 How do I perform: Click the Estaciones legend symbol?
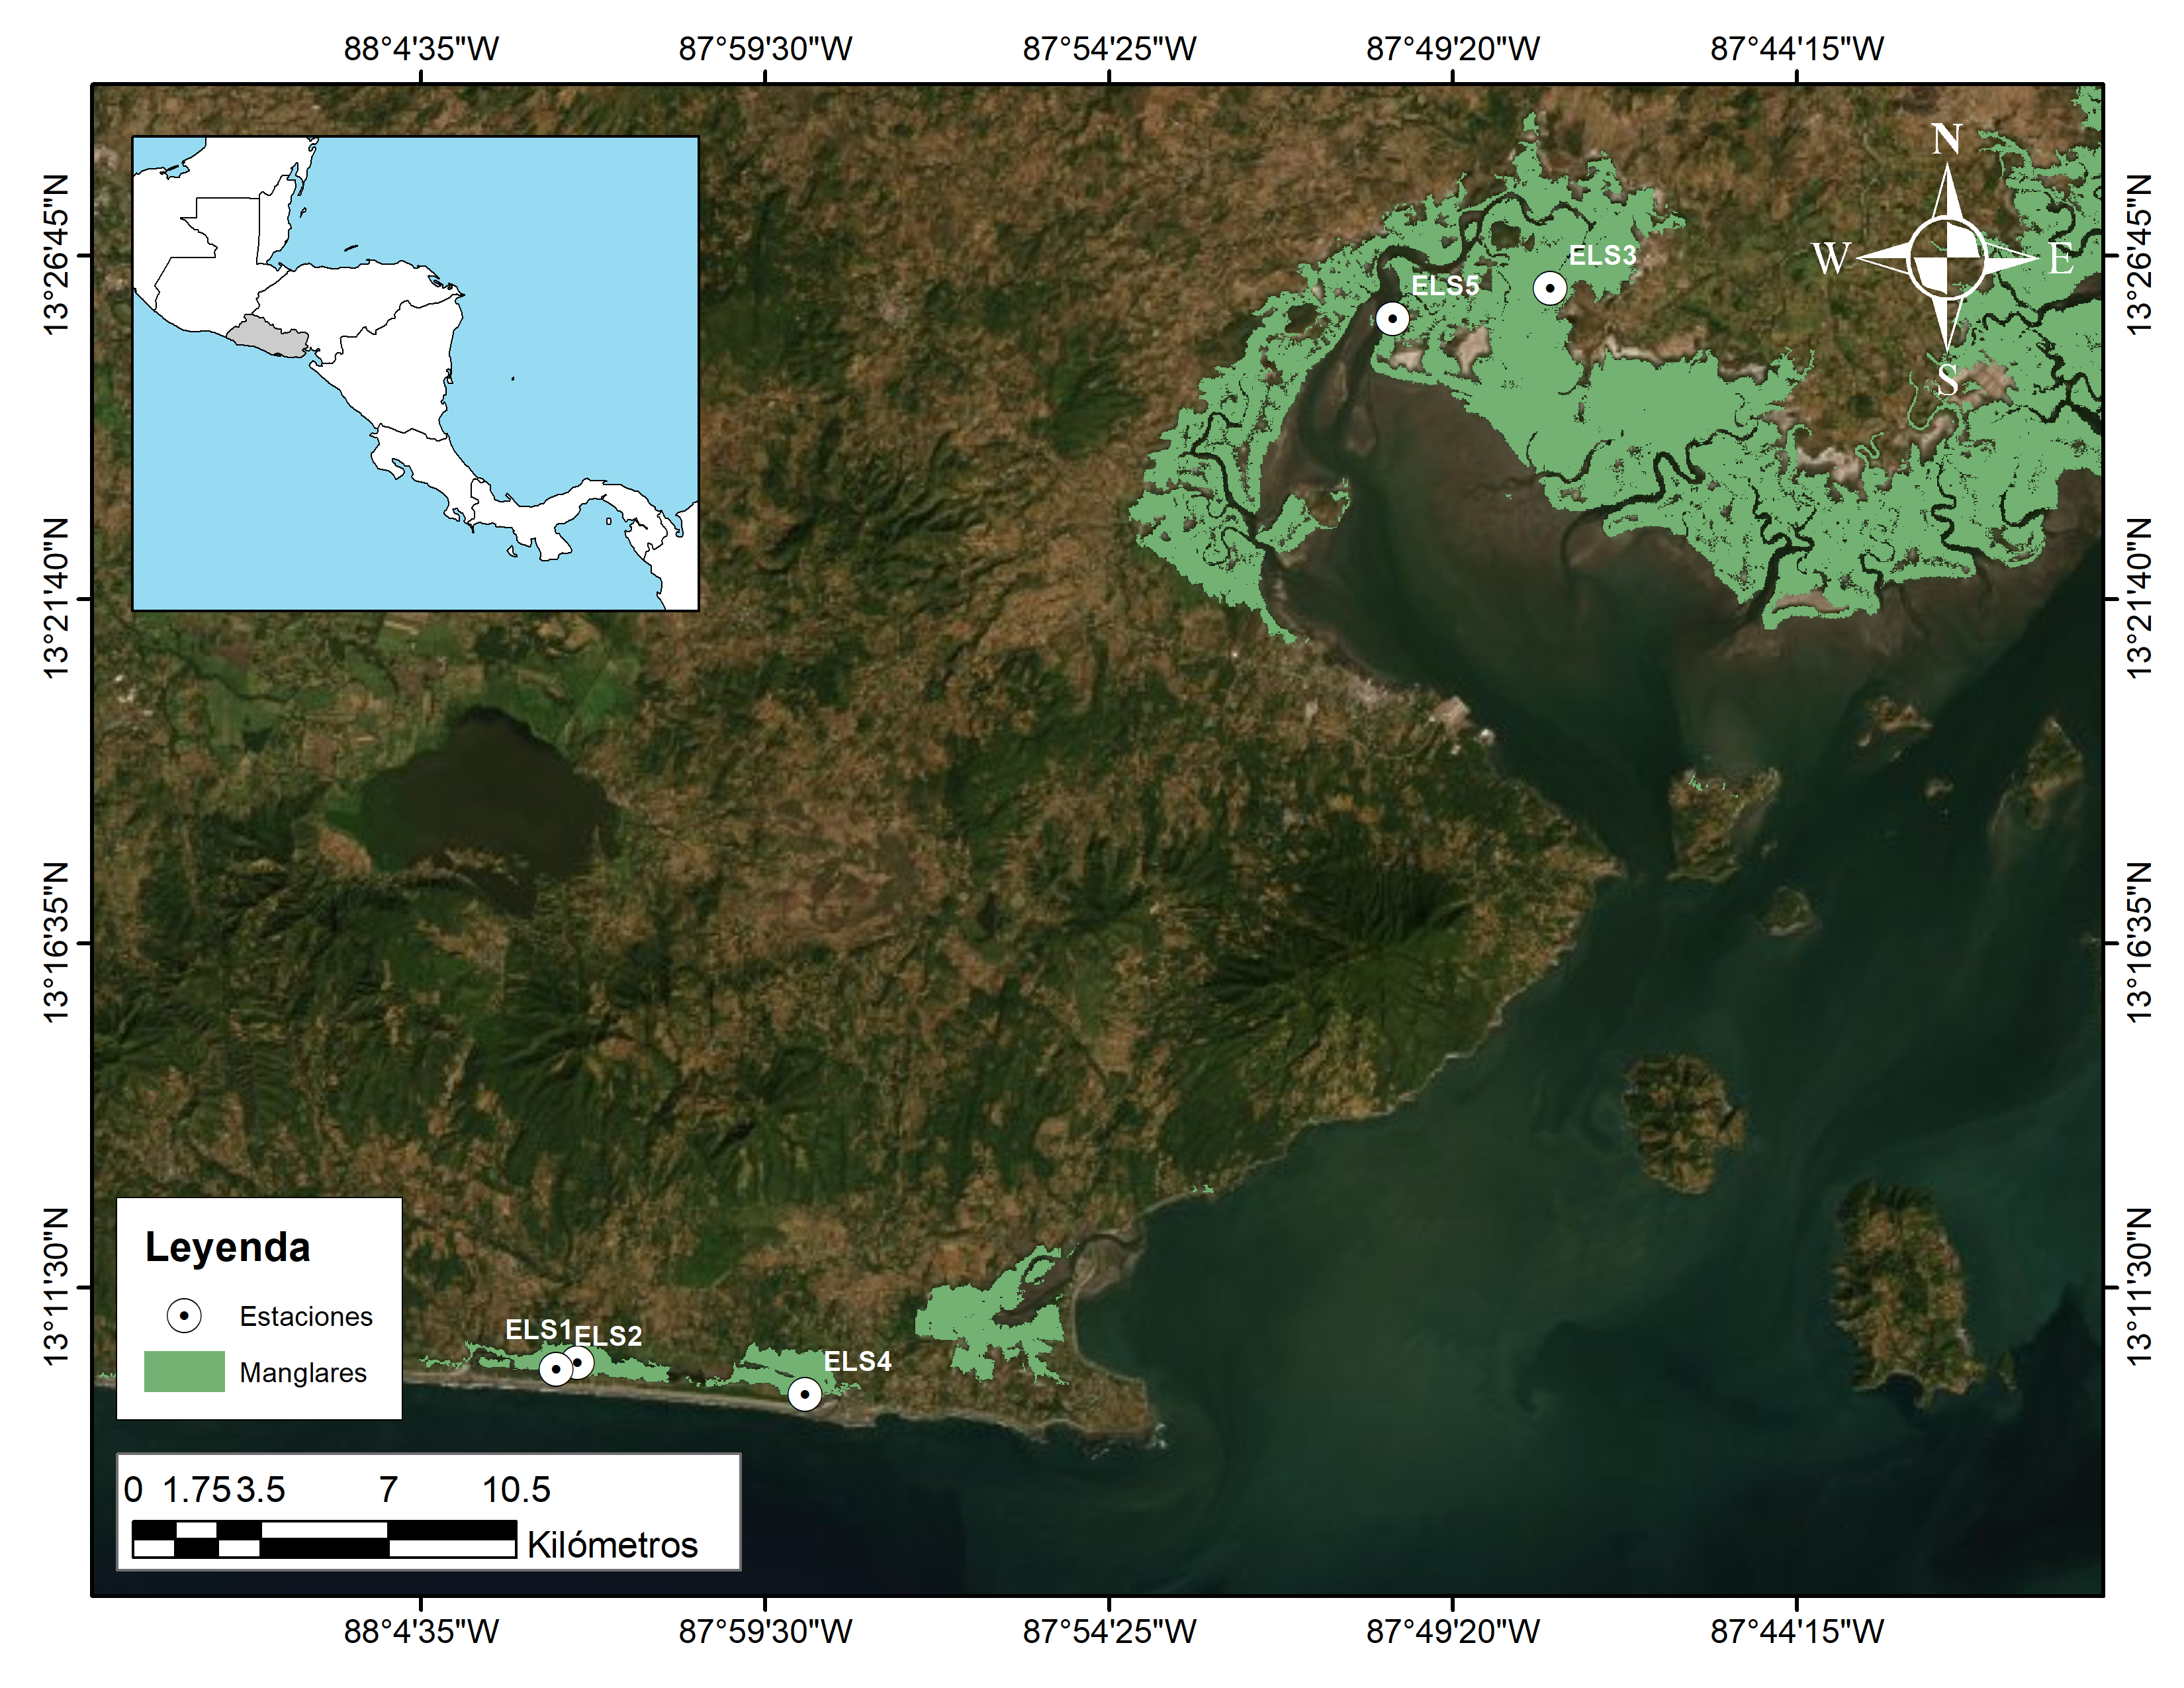coord(184,1315)
